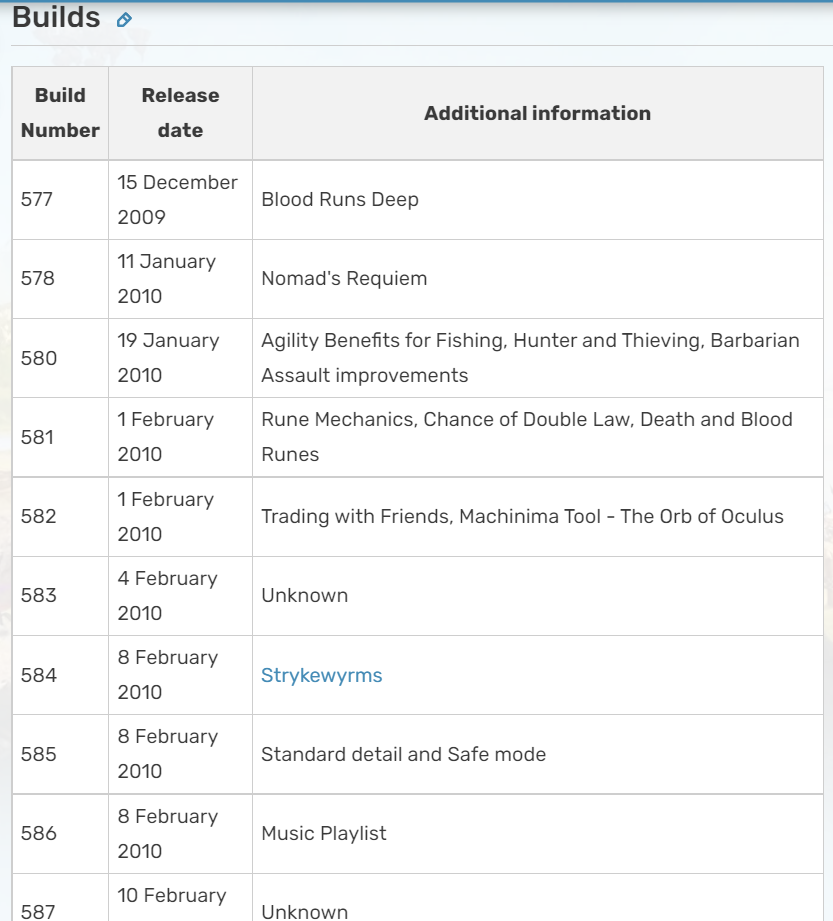Click build number 584 cell
The width and height of the screenshot is (833, 921).
[x=61, y=675]
